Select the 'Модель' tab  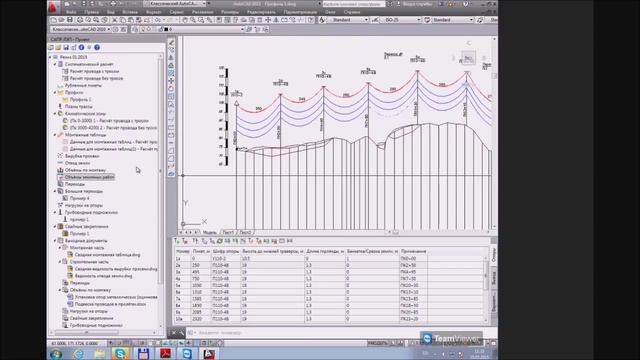(210, 232)
